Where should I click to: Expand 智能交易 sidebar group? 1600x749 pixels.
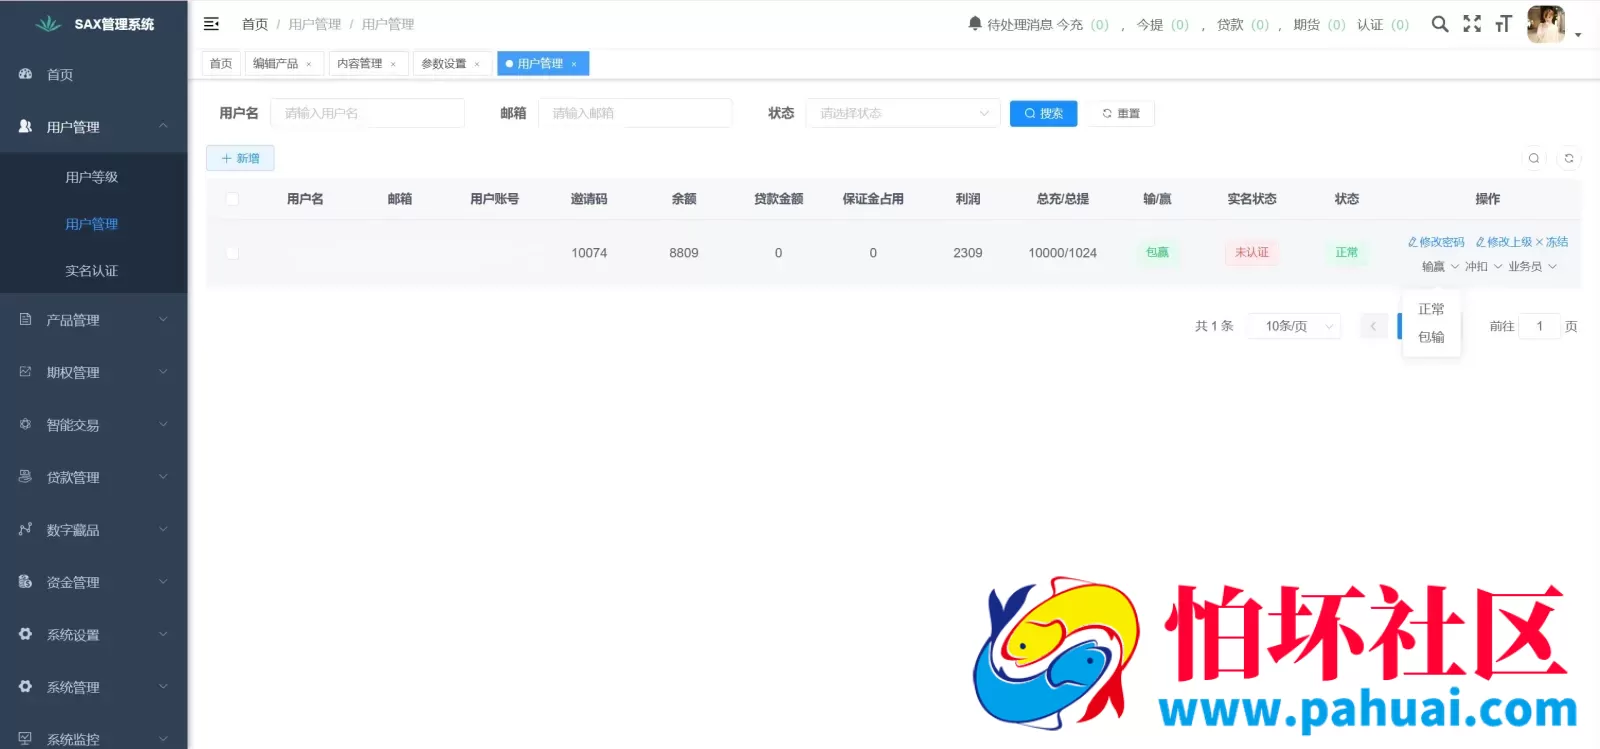[x=94, y=425]
